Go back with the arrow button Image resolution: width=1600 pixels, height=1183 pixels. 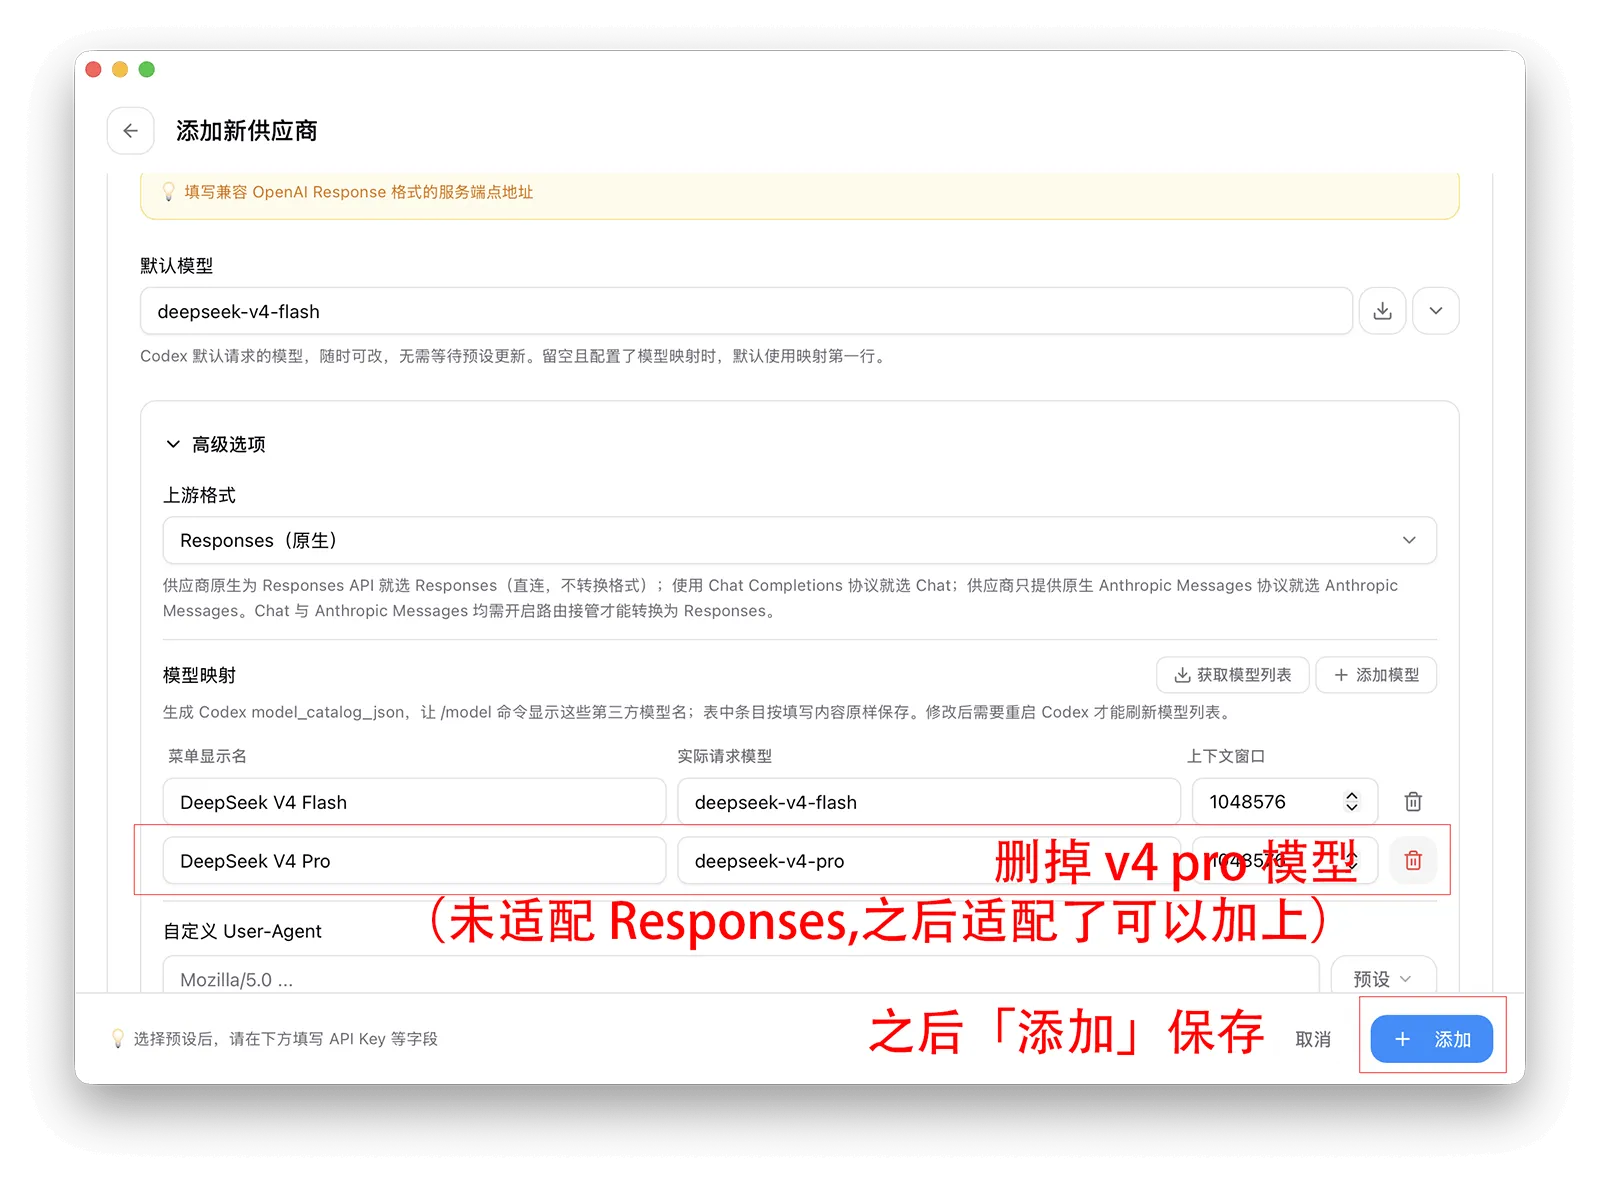point(131,131)
